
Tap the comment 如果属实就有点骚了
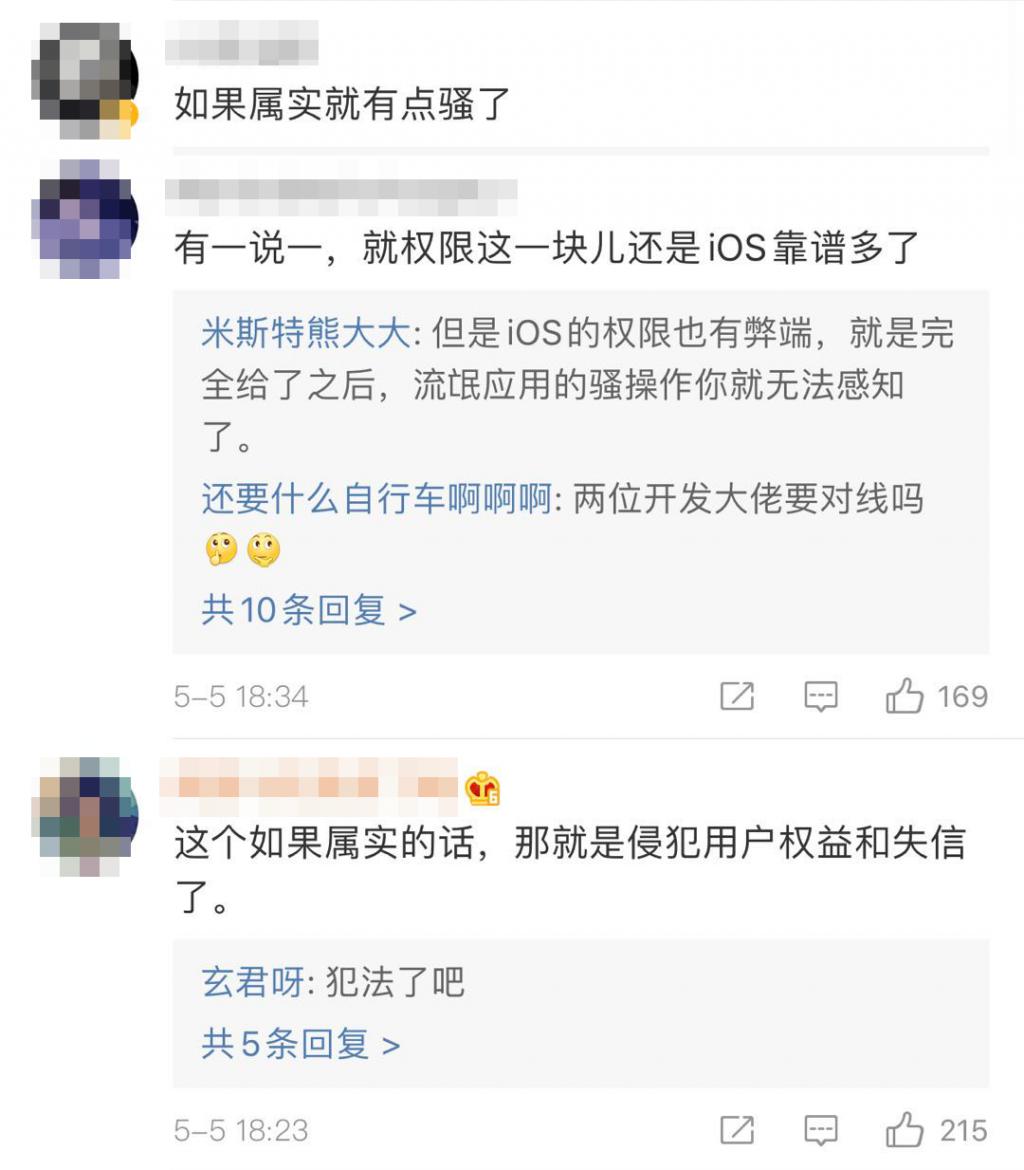(343, 103)
